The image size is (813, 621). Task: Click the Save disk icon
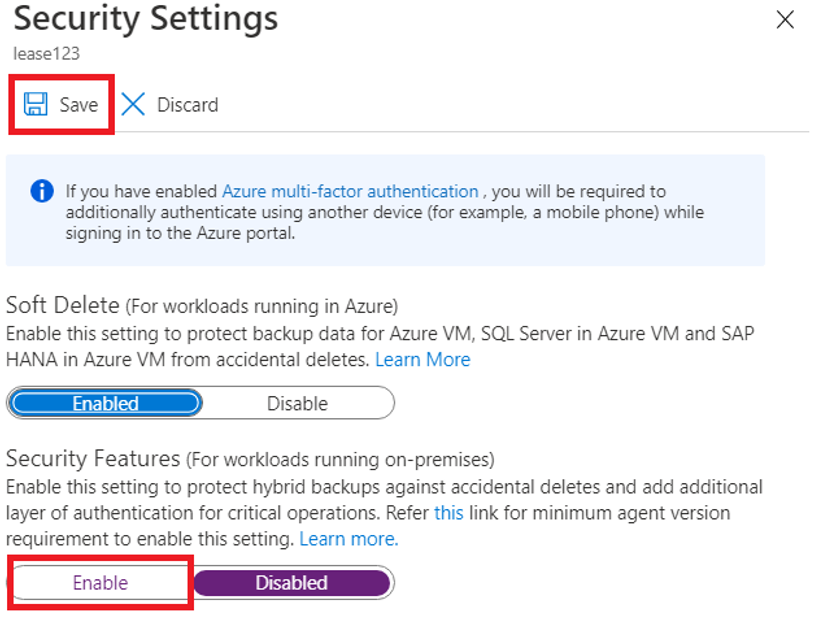(x=37, y=104)
